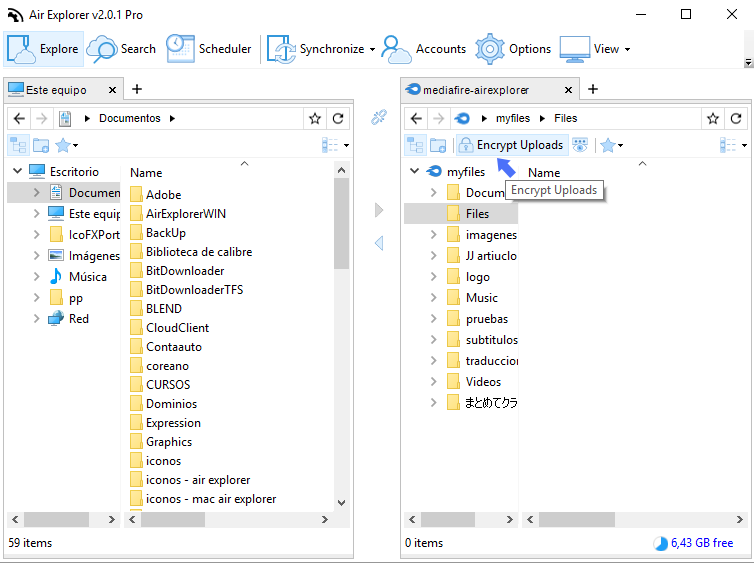Expand the Imágenes tree node
The image size is (754, 563).
click(x=36, y=255)
